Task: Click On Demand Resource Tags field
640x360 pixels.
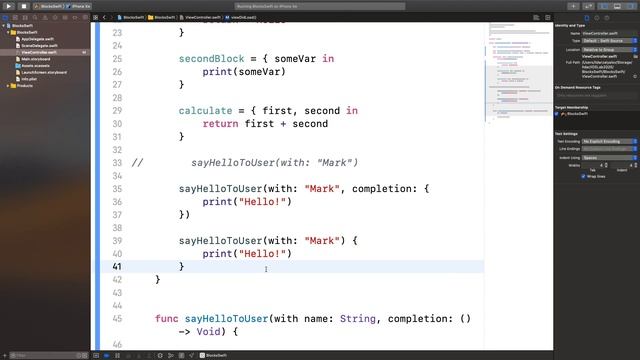Action: coord(596,96)
